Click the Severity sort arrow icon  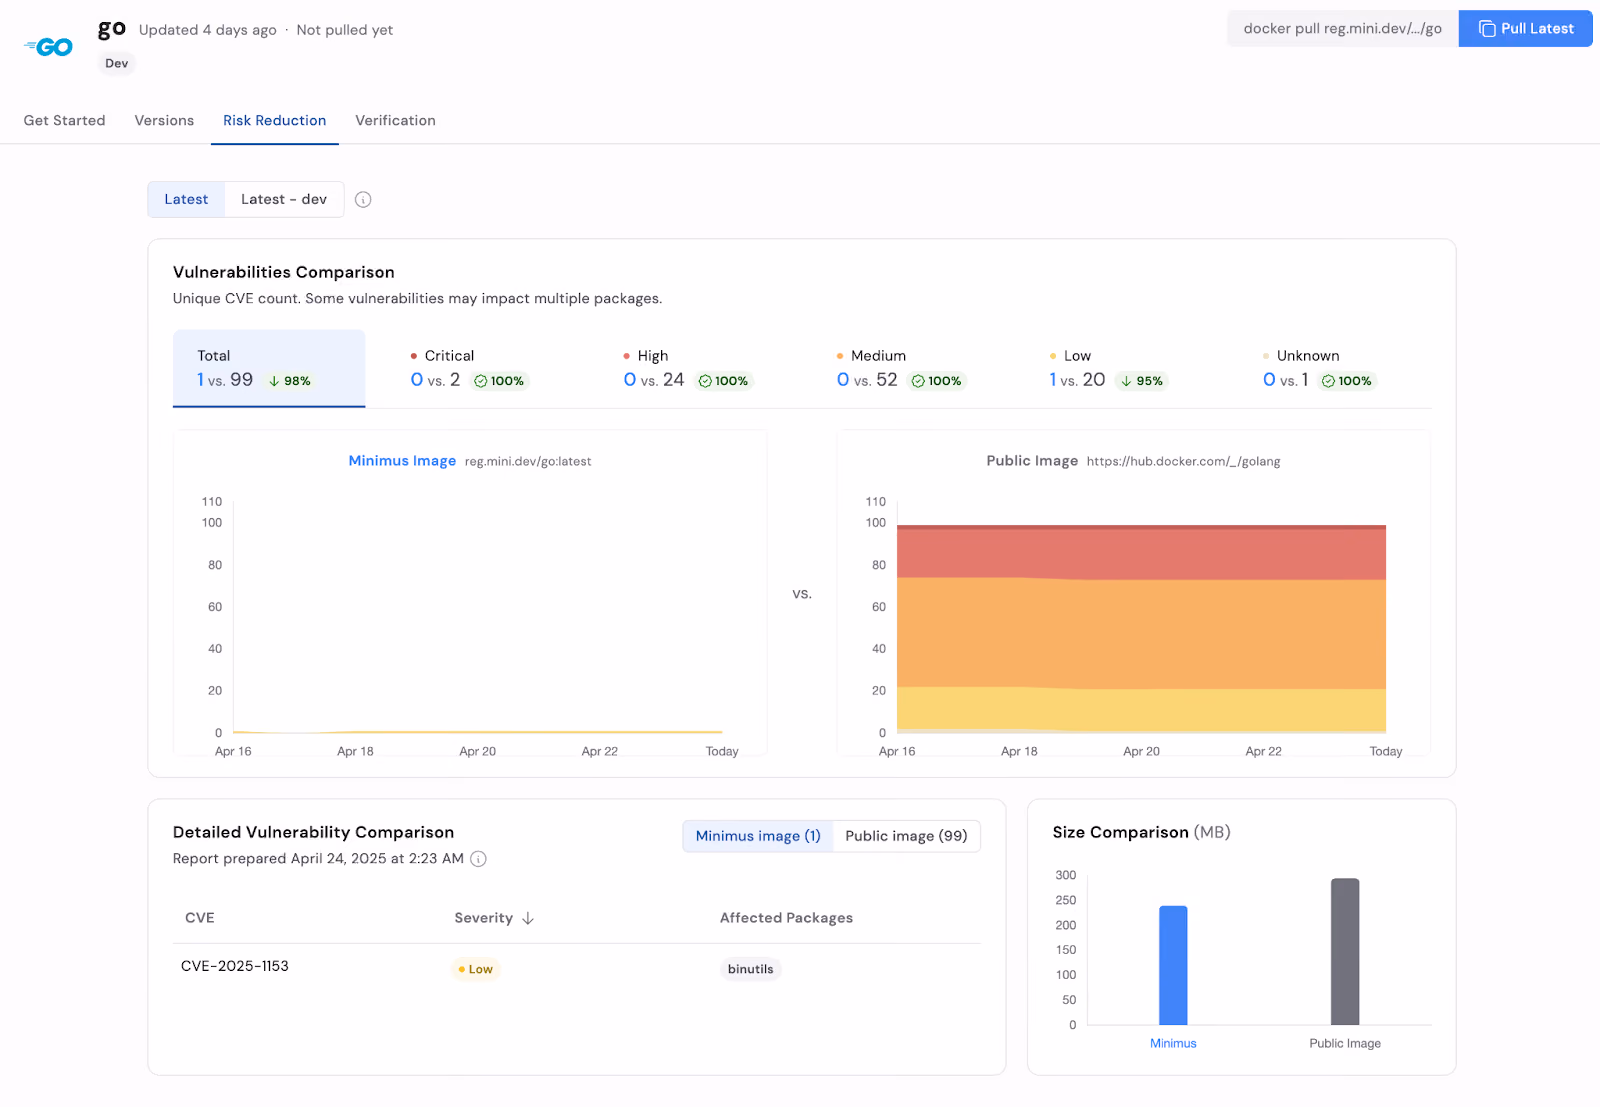(x=528, y=918)
